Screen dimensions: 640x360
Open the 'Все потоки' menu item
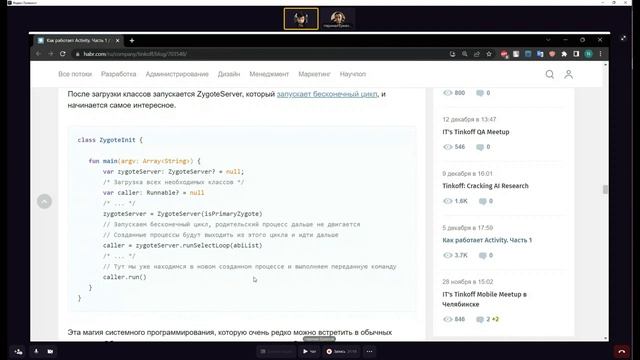coord(75,74)
